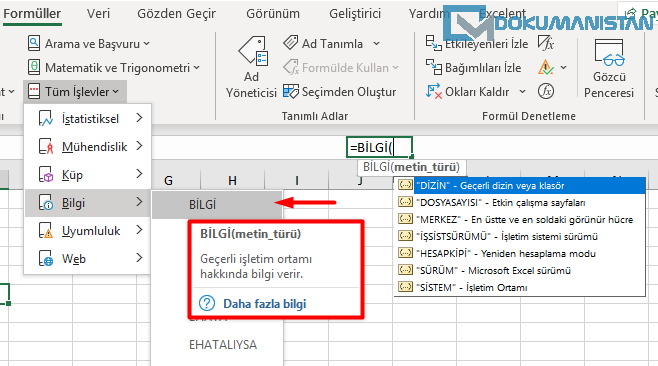Select "DOSYASAYISI" argument option
The image size is (658, 366).
pos(520,202)
